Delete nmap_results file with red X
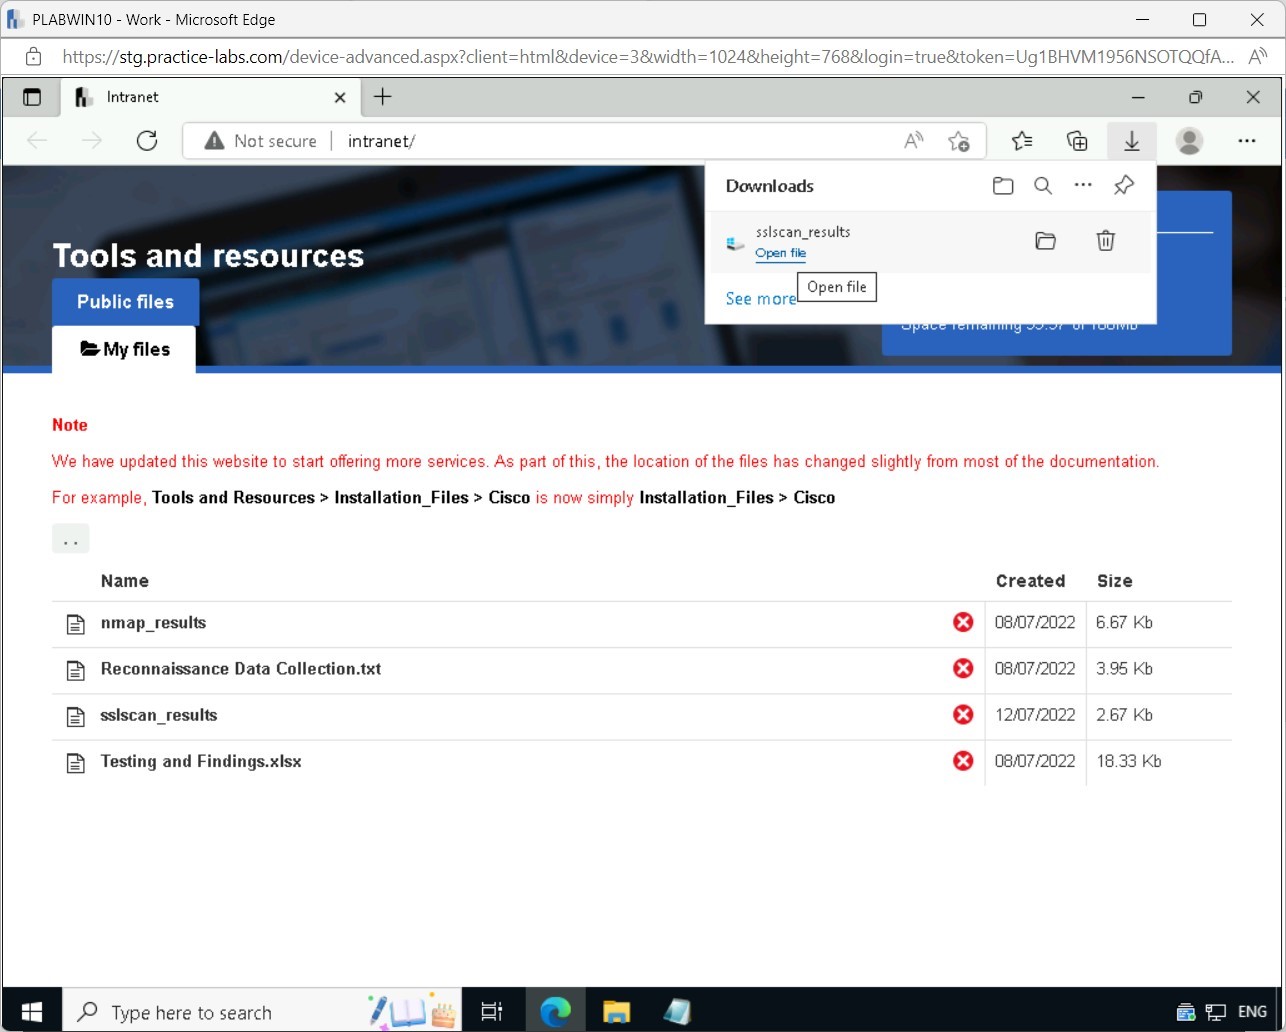 point(963,623)
